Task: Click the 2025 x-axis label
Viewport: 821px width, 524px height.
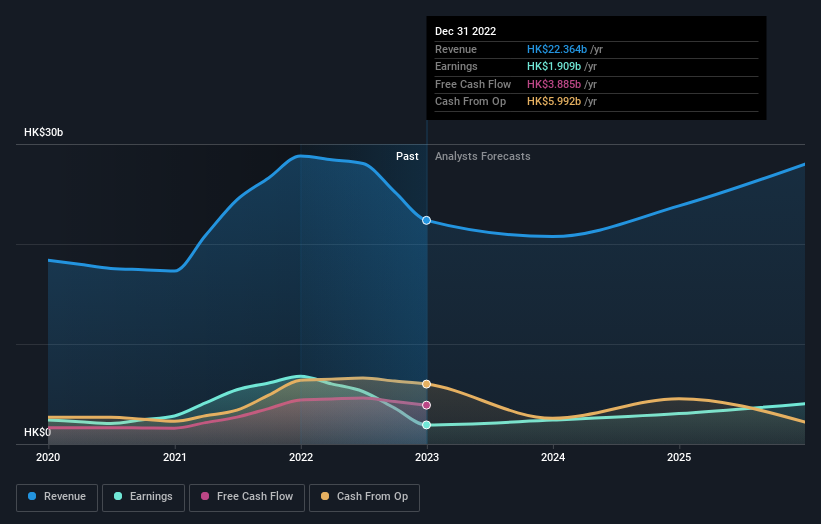Action: point(679,458)
